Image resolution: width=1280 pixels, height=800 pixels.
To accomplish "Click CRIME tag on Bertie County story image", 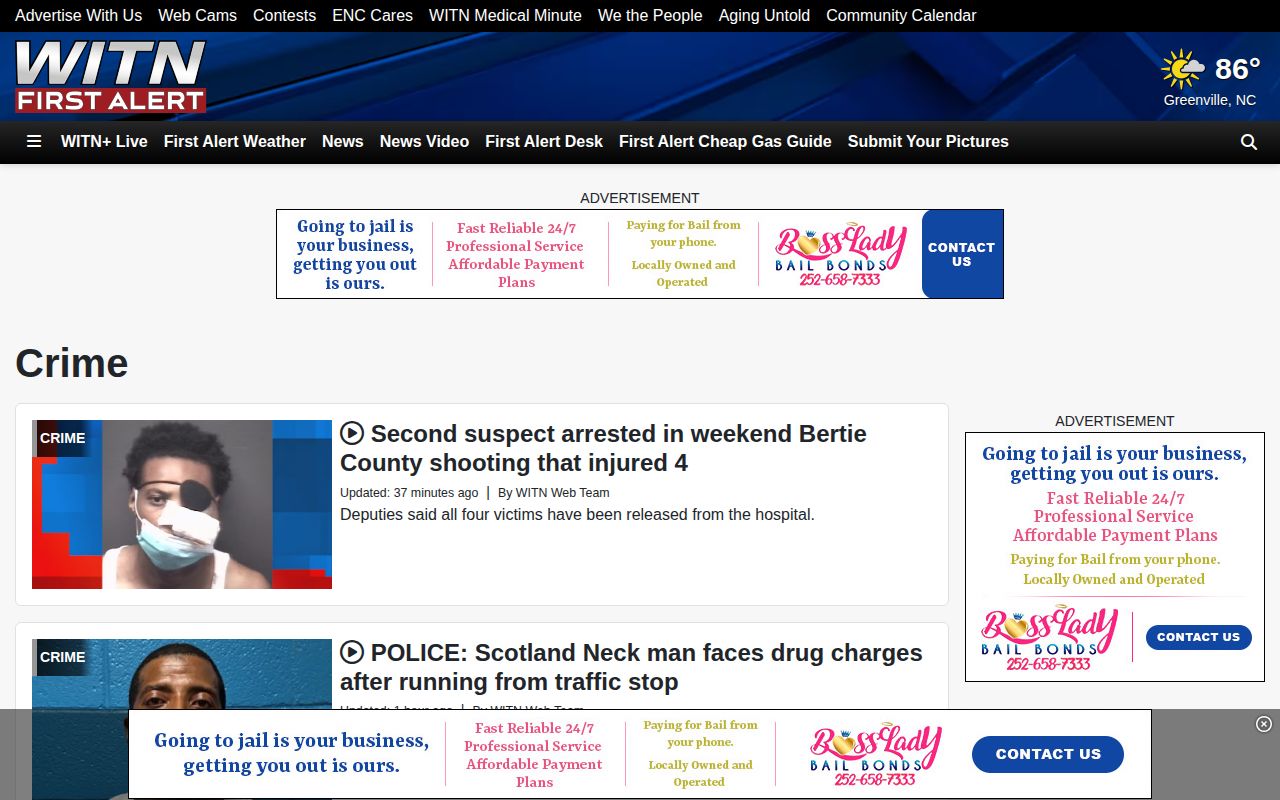I will [62, 438].
